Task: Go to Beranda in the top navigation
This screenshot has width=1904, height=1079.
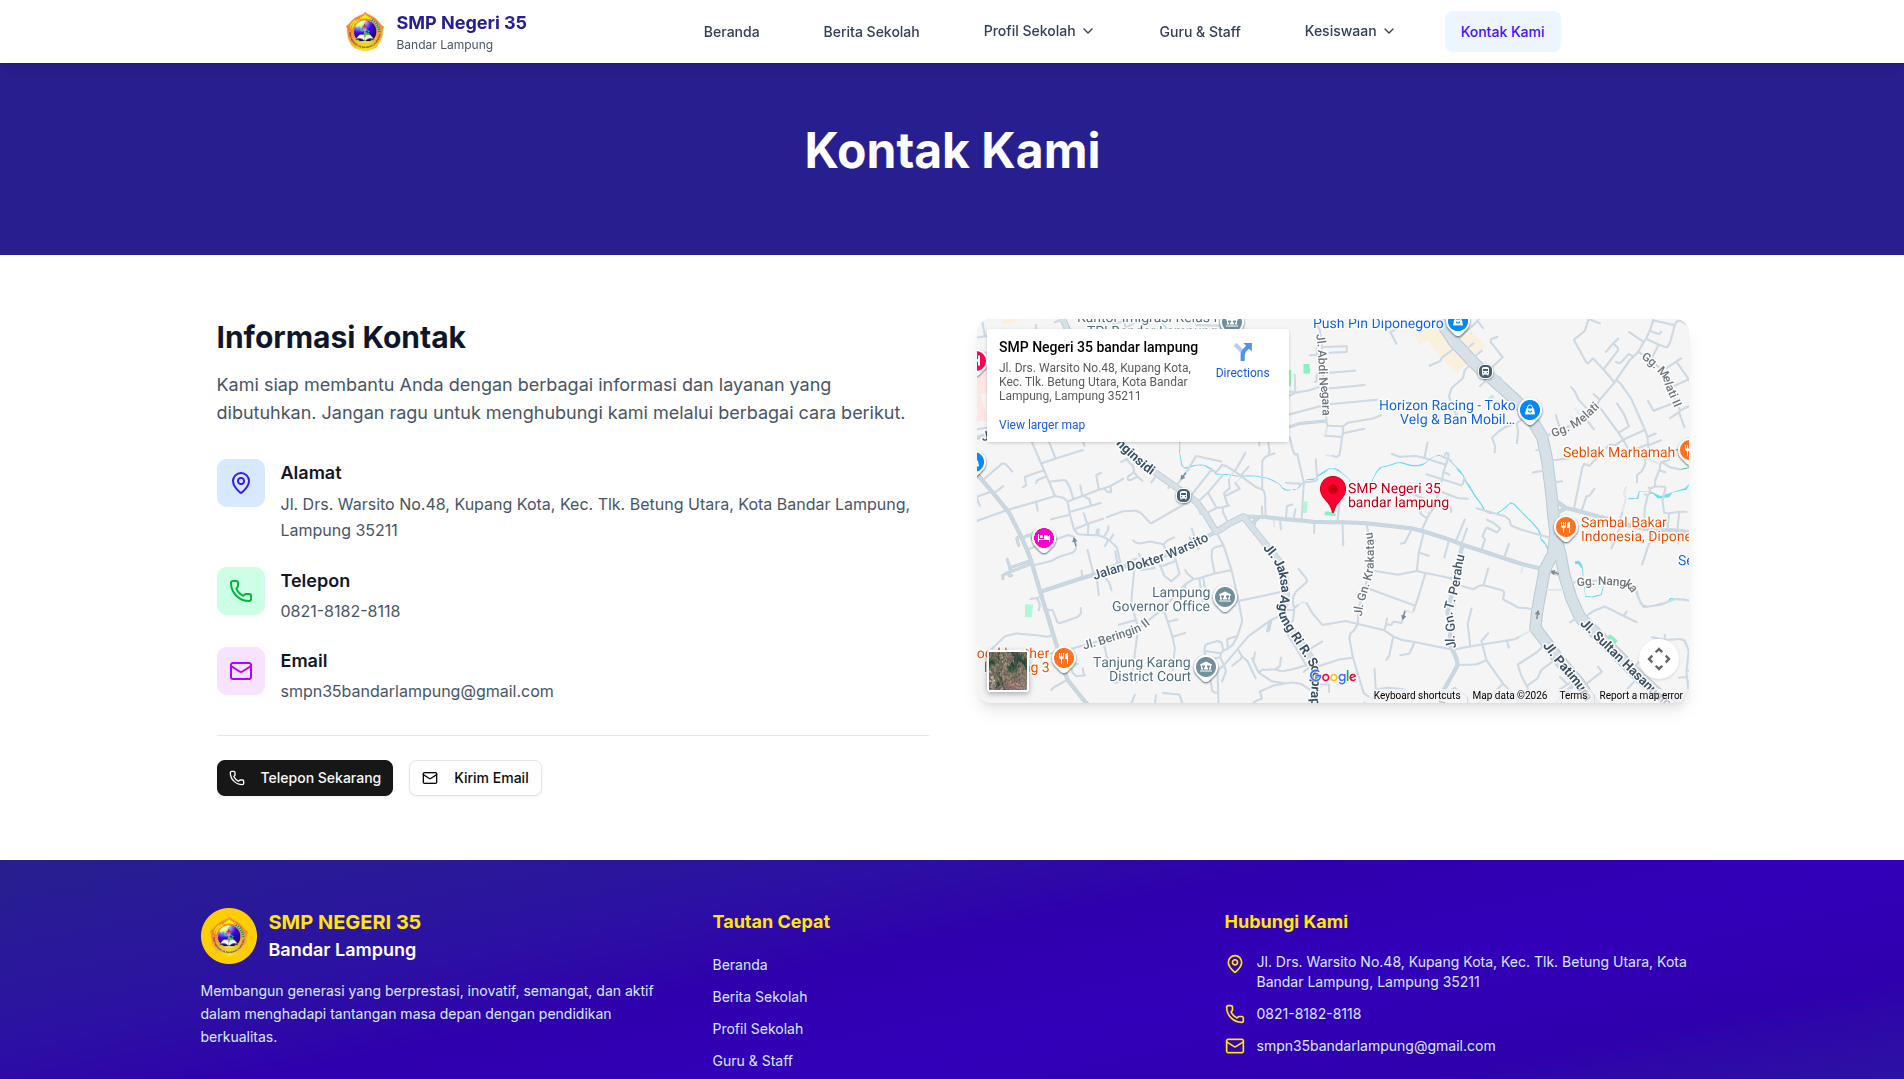Action: [x=732, y=32]
